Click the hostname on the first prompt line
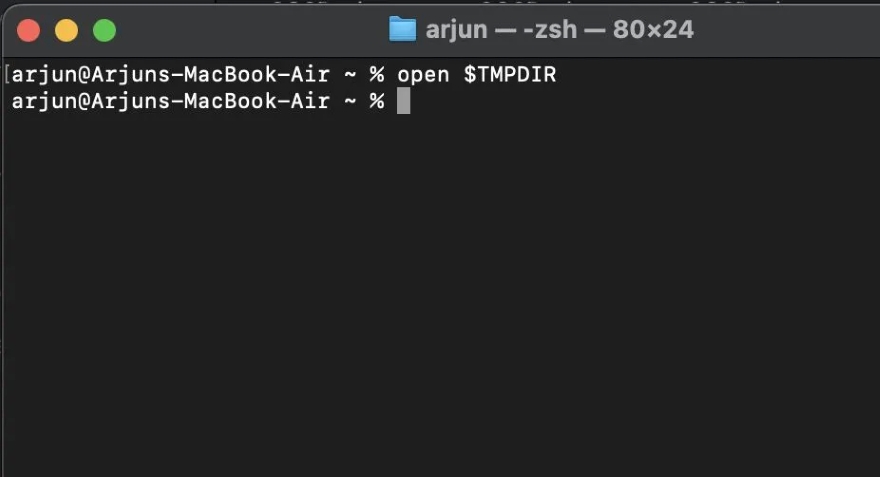Viewport: 880px width, 477px height. (211, 75)
